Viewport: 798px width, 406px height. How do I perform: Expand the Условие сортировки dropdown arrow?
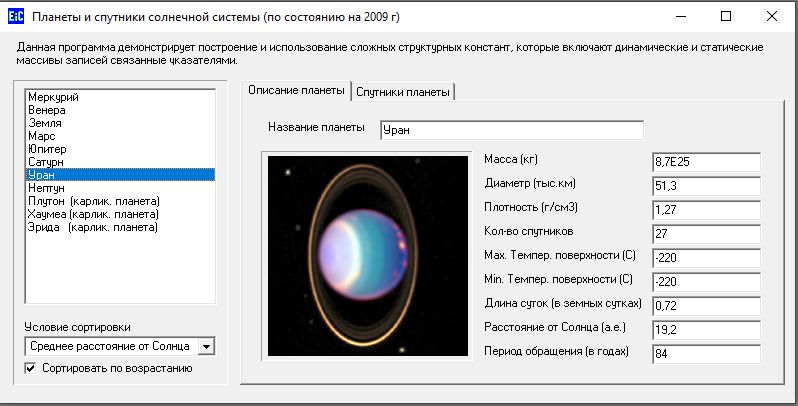click(207, 346)
